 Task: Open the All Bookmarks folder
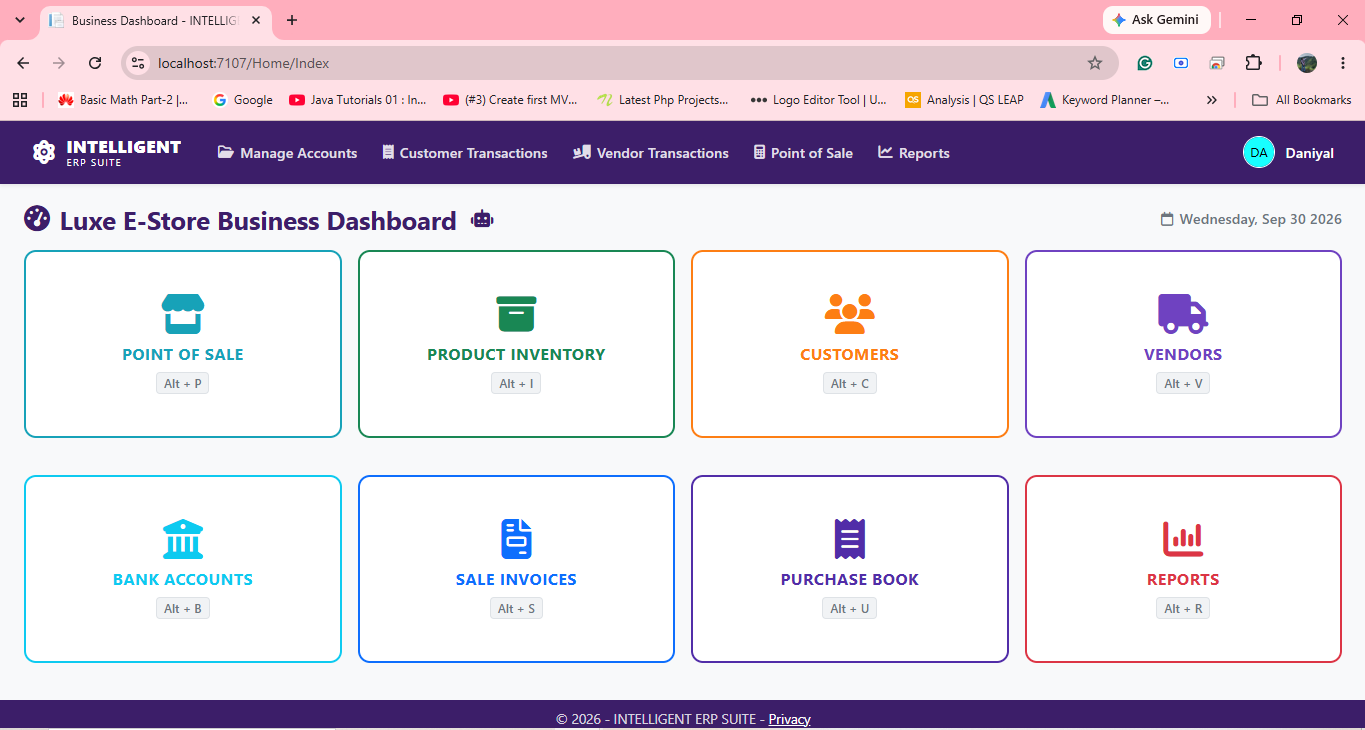[x=1302, y=99]
